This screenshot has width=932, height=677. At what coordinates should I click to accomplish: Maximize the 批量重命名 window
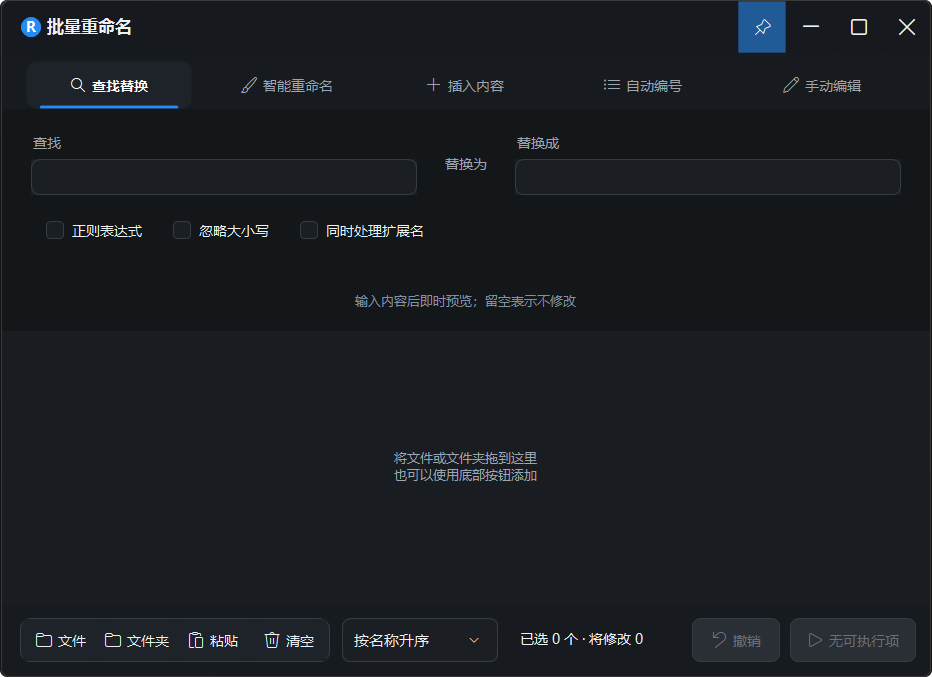[858, 27]
